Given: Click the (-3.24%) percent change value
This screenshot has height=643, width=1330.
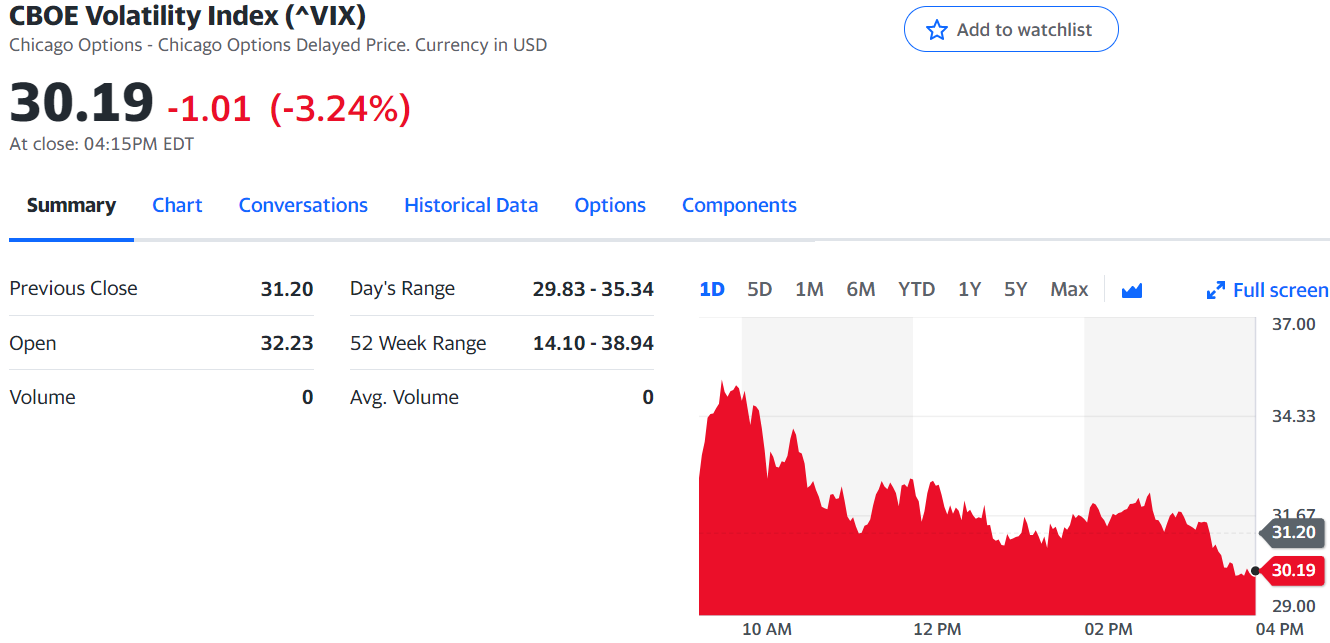Looking at the screenshot, I should point(340,108).
